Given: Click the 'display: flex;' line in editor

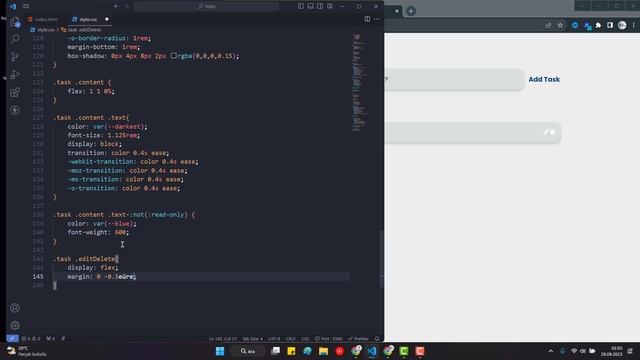Looking at the screenshot, I should tap(93, 268).
